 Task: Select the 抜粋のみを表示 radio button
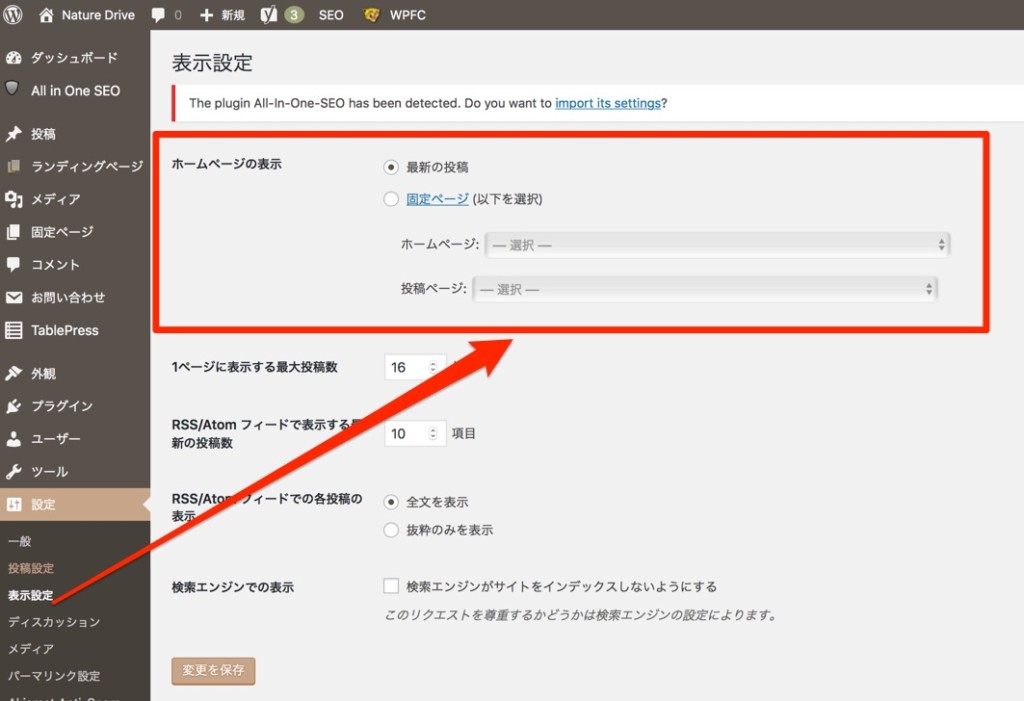point(391,529)
